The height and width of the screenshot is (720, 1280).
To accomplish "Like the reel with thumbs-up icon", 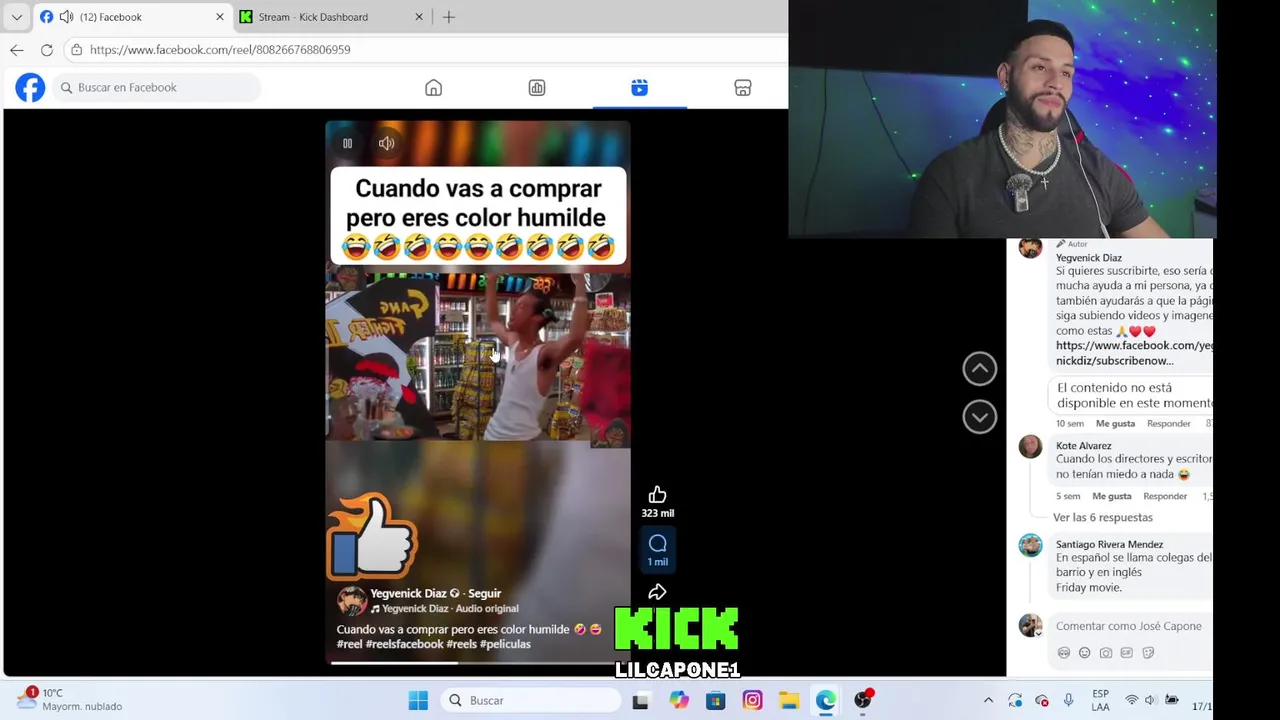I will coord(657,495).
